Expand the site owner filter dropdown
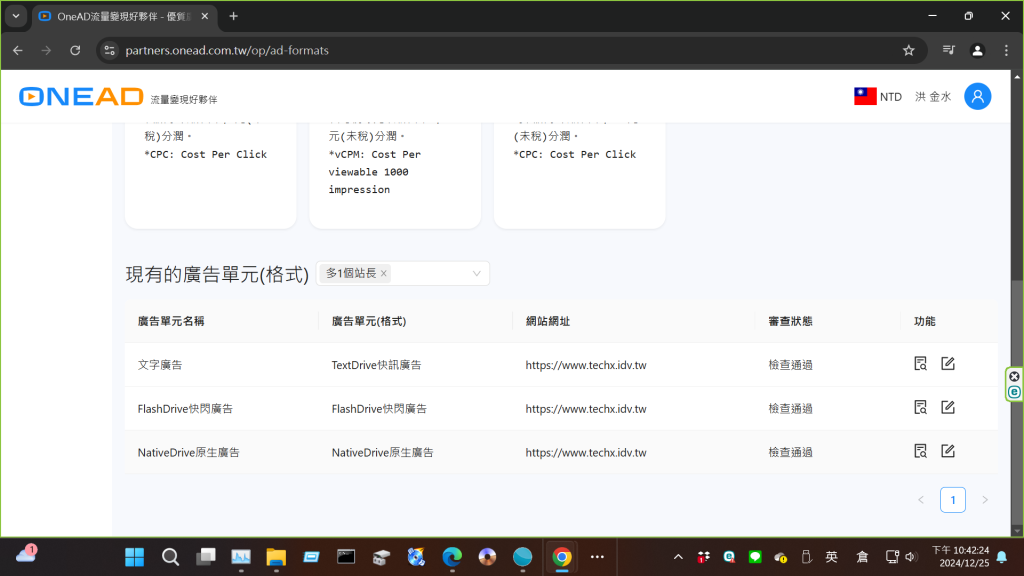This screenshot has height=576, width=1024. coord(476,273)
